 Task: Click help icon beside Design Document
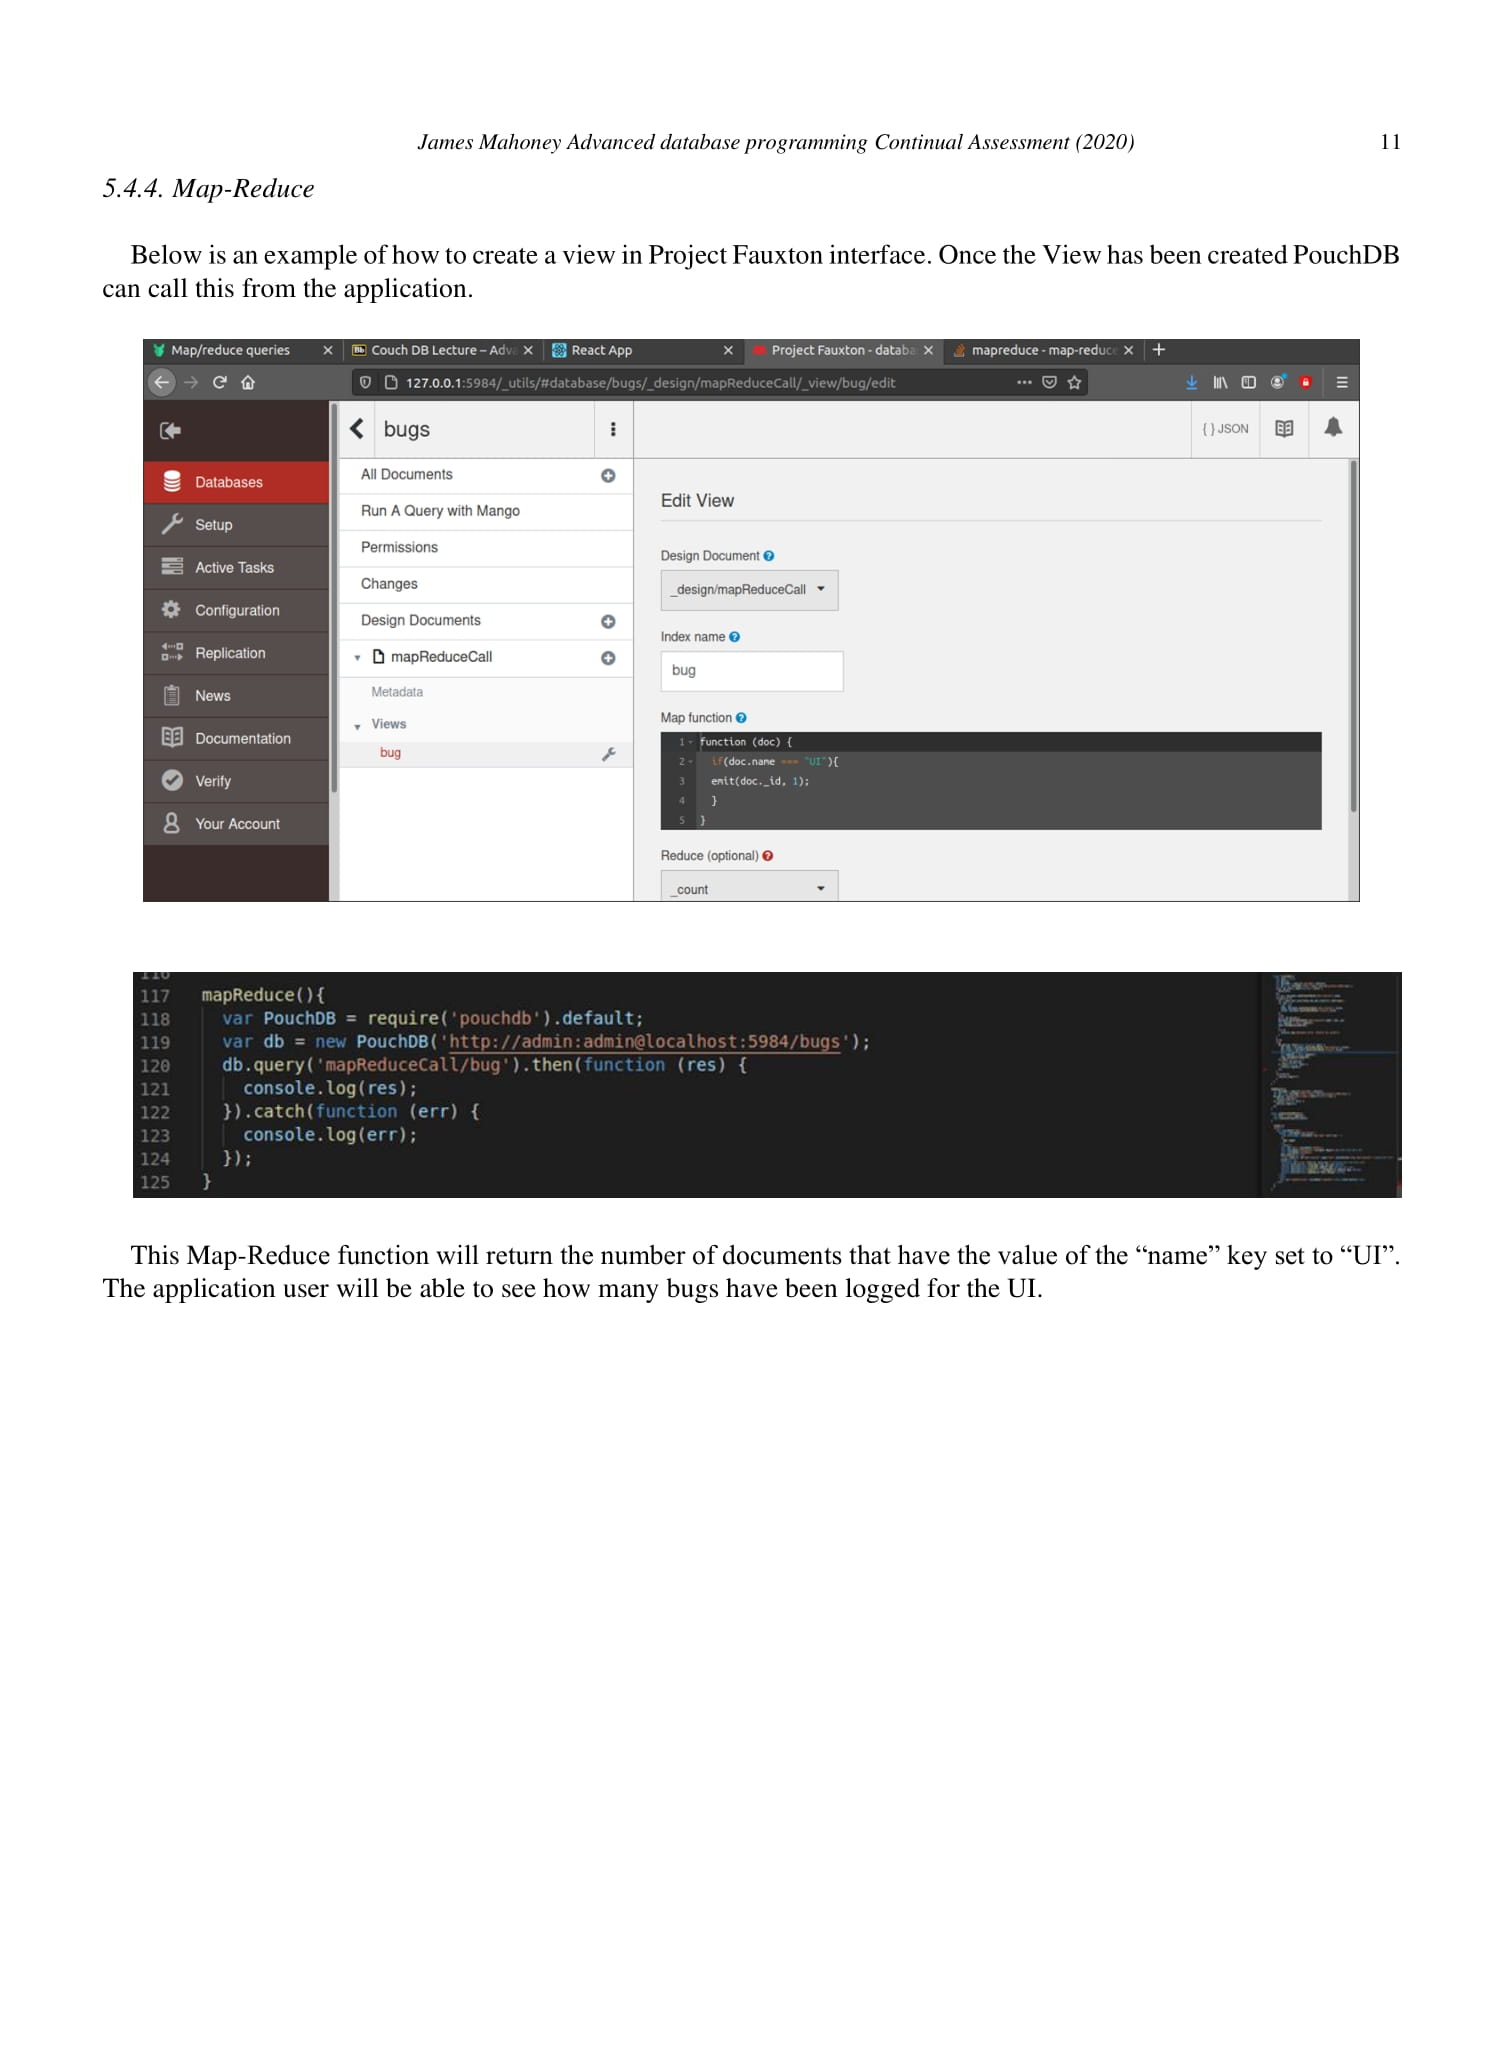coord(769,556)
